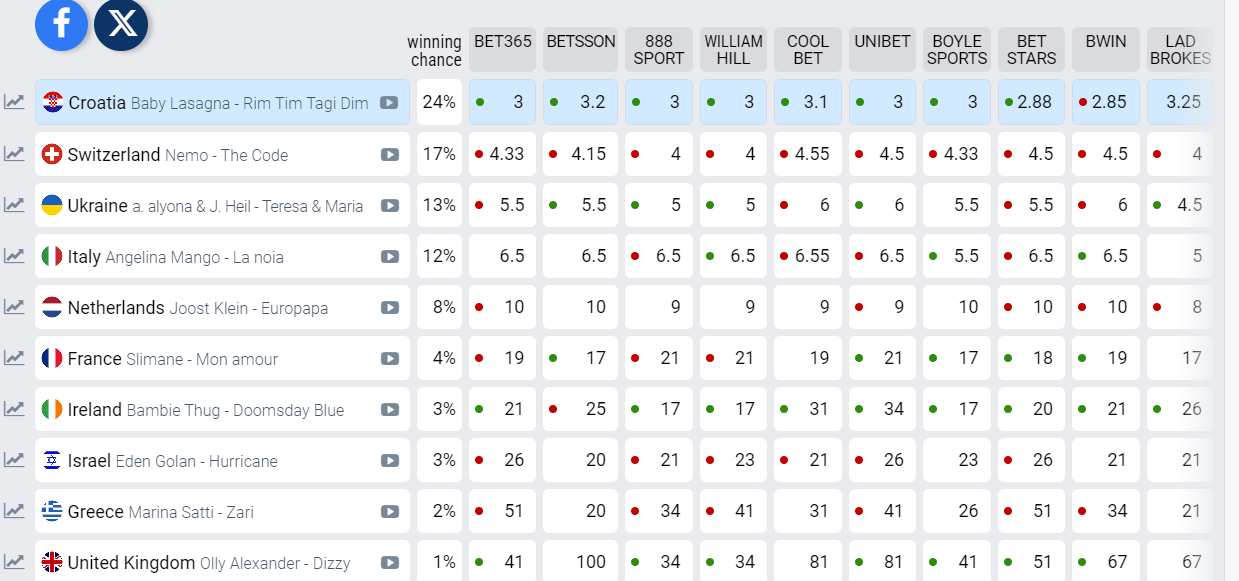
Task: Click Ukraine's 13% winning chance cell
Action: tap(439, 205)
